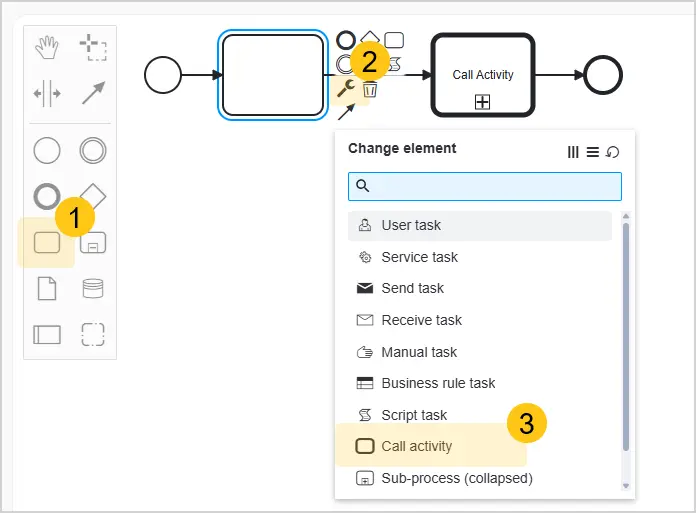Activate the create/remove space tool
Viewport: 696px width, 513px height.
click(47, 94)
